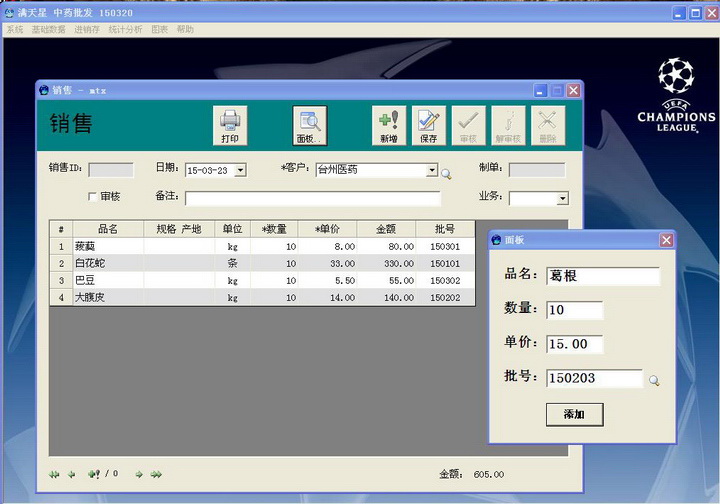Open the 系统 menu

[15, 29]
